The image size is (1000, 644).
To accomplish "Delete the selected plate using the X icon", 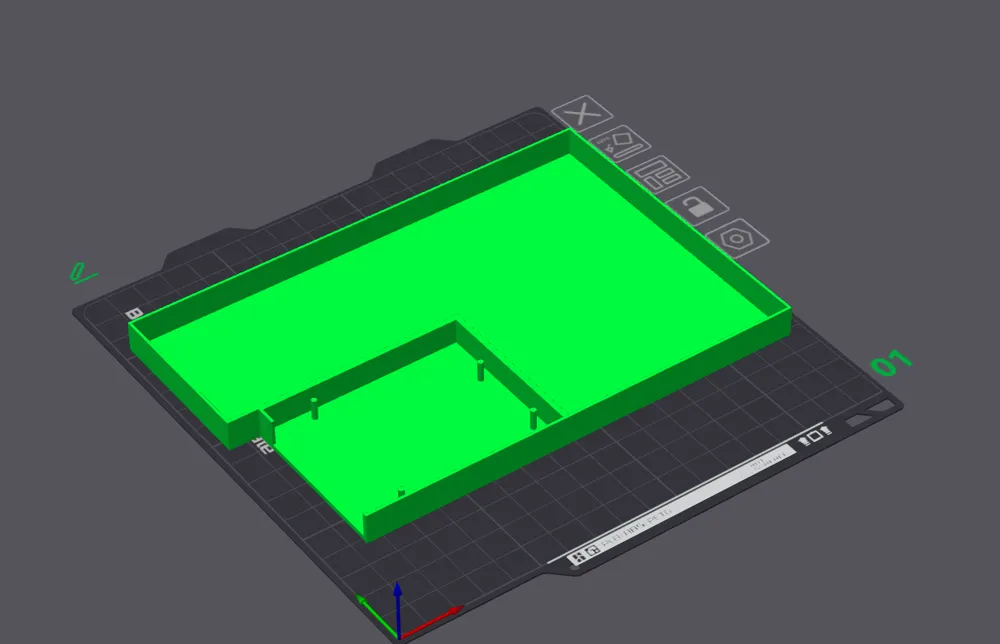I will point(580,113).
